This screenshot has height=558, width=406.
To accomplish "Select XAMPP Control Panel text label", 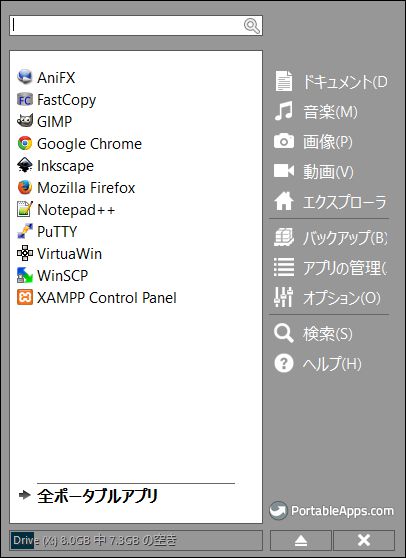I will pyautogui.click(x=107, y=298).
